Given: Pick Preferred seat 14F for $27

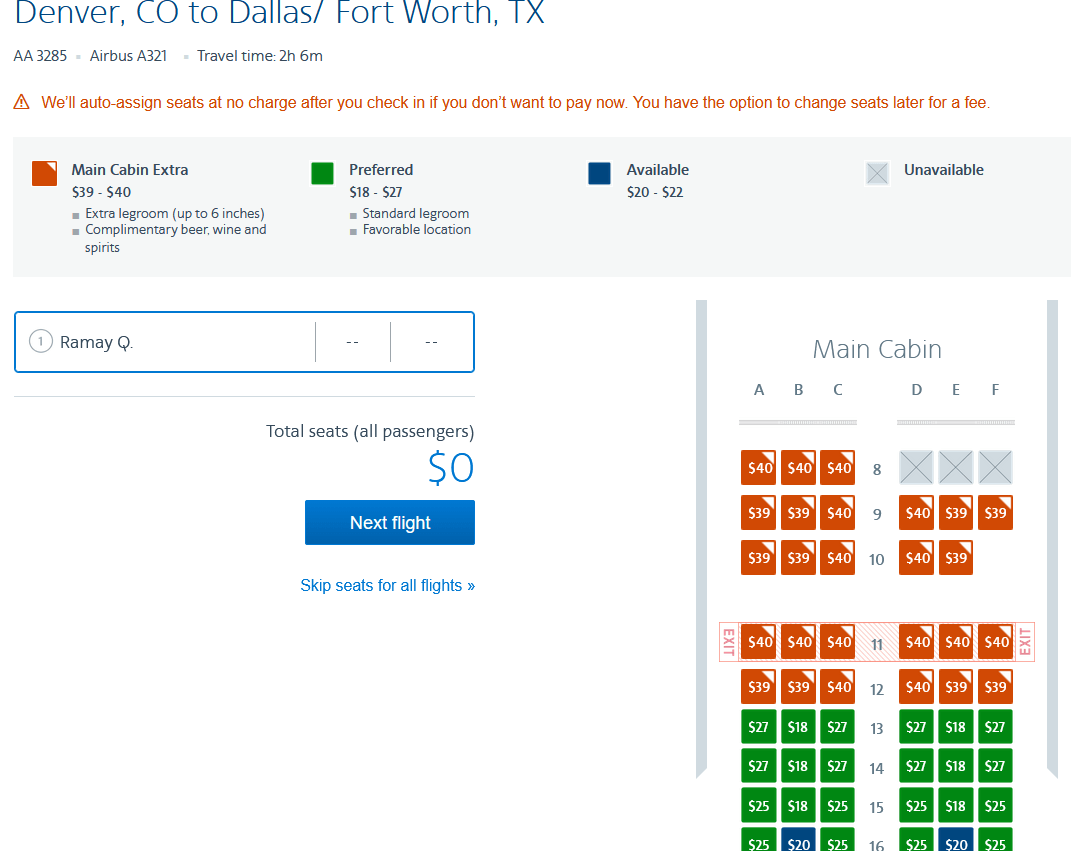Looking at the screenshot, I should [x=995, y=766].
